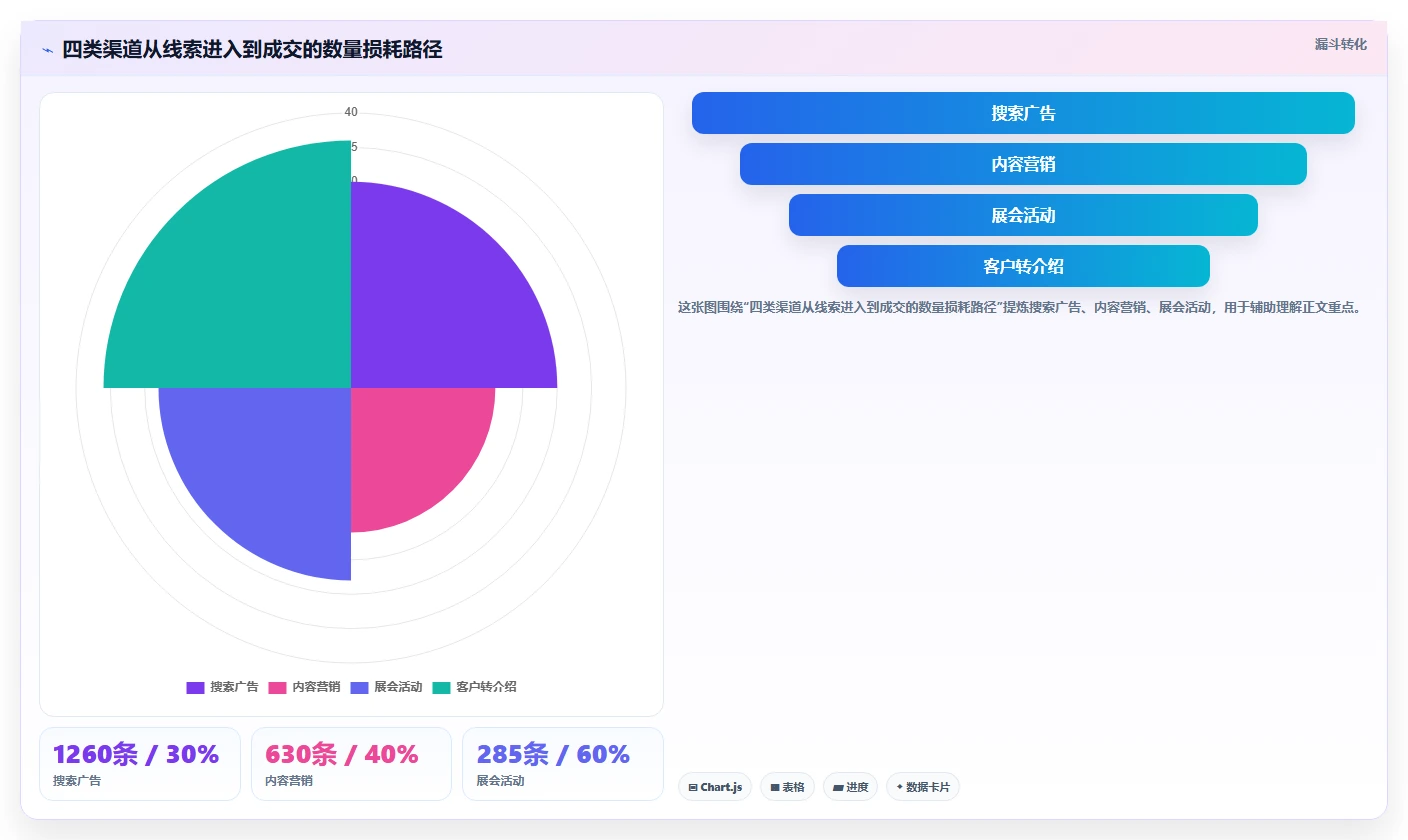Image resolution: width=1408 pixels, height=840 pixels.
Task: Select the 客户转介绍 funnel bar
Action: coord(1023,266)
